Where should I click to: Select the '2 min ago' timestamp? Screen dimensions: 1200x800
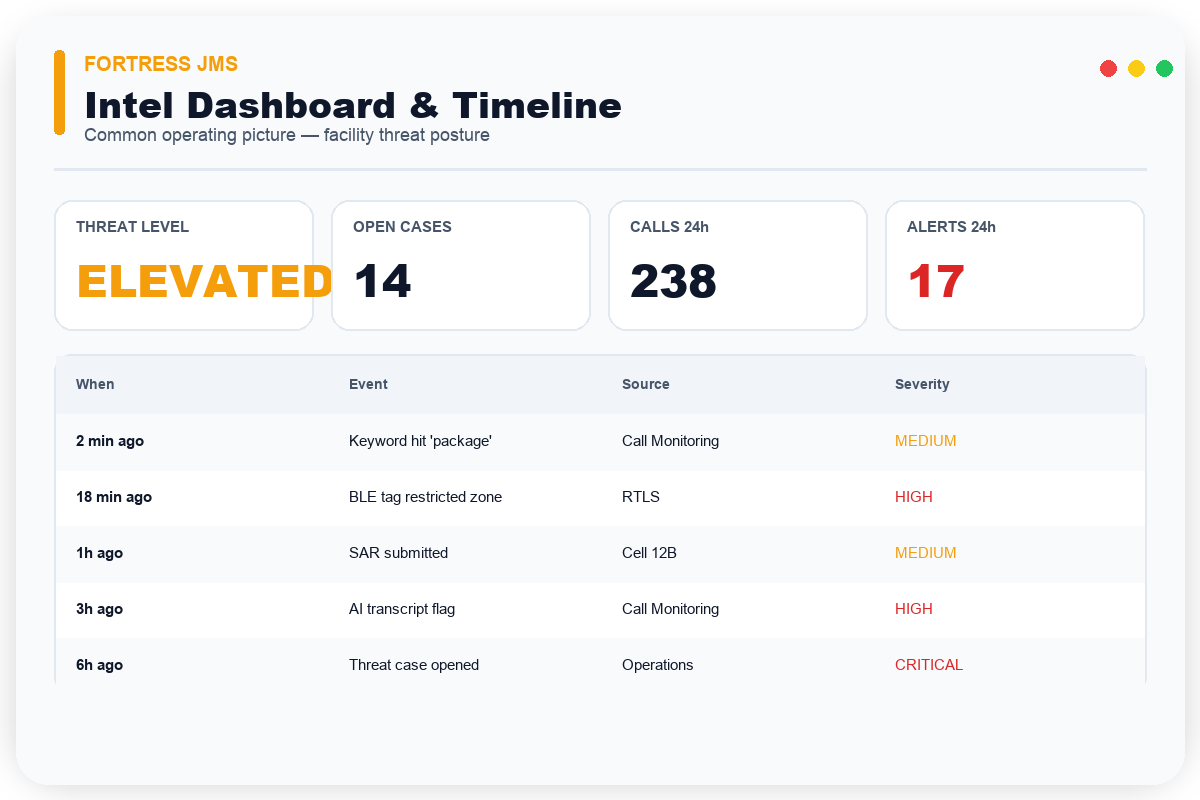pos(110,441)
